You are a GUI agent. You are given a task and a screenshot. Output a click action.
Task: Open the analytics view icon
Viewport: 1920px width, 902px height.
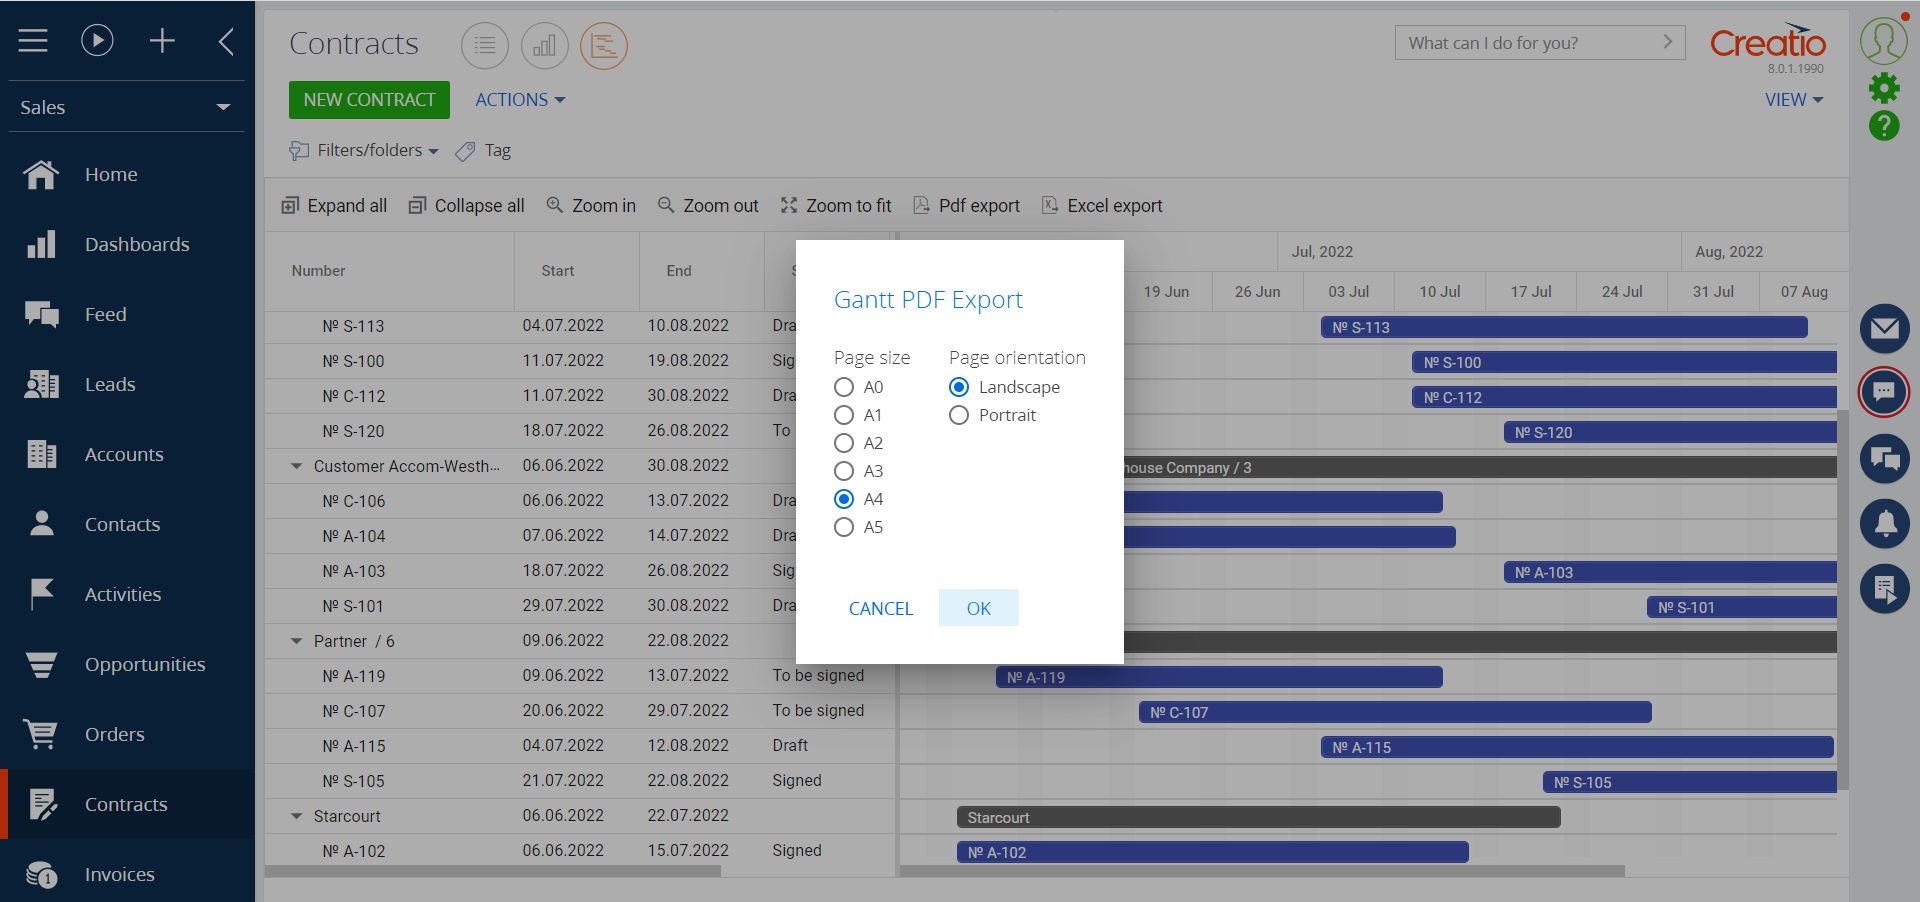click(544, 45)
